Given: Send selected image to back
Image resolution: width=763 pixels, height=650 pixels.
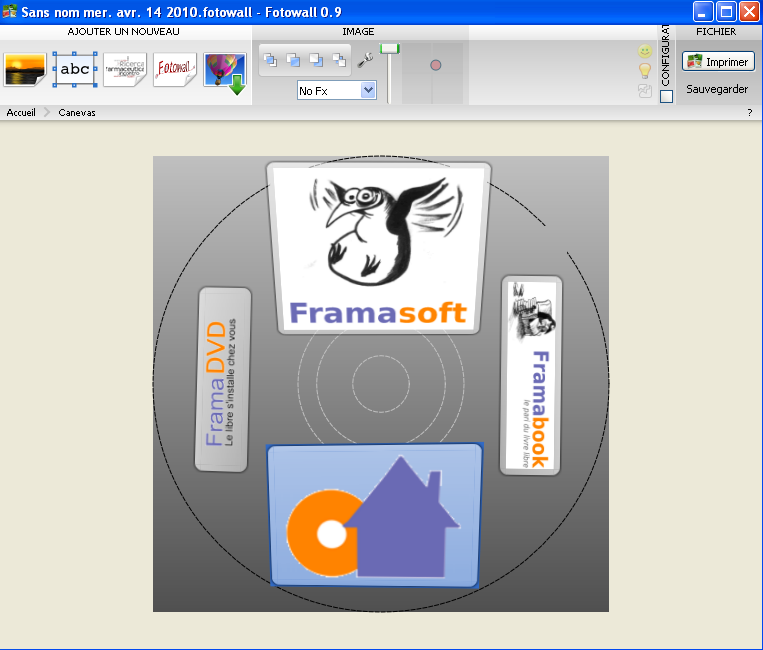Looking at the screenshot, I should coord(339,60).
